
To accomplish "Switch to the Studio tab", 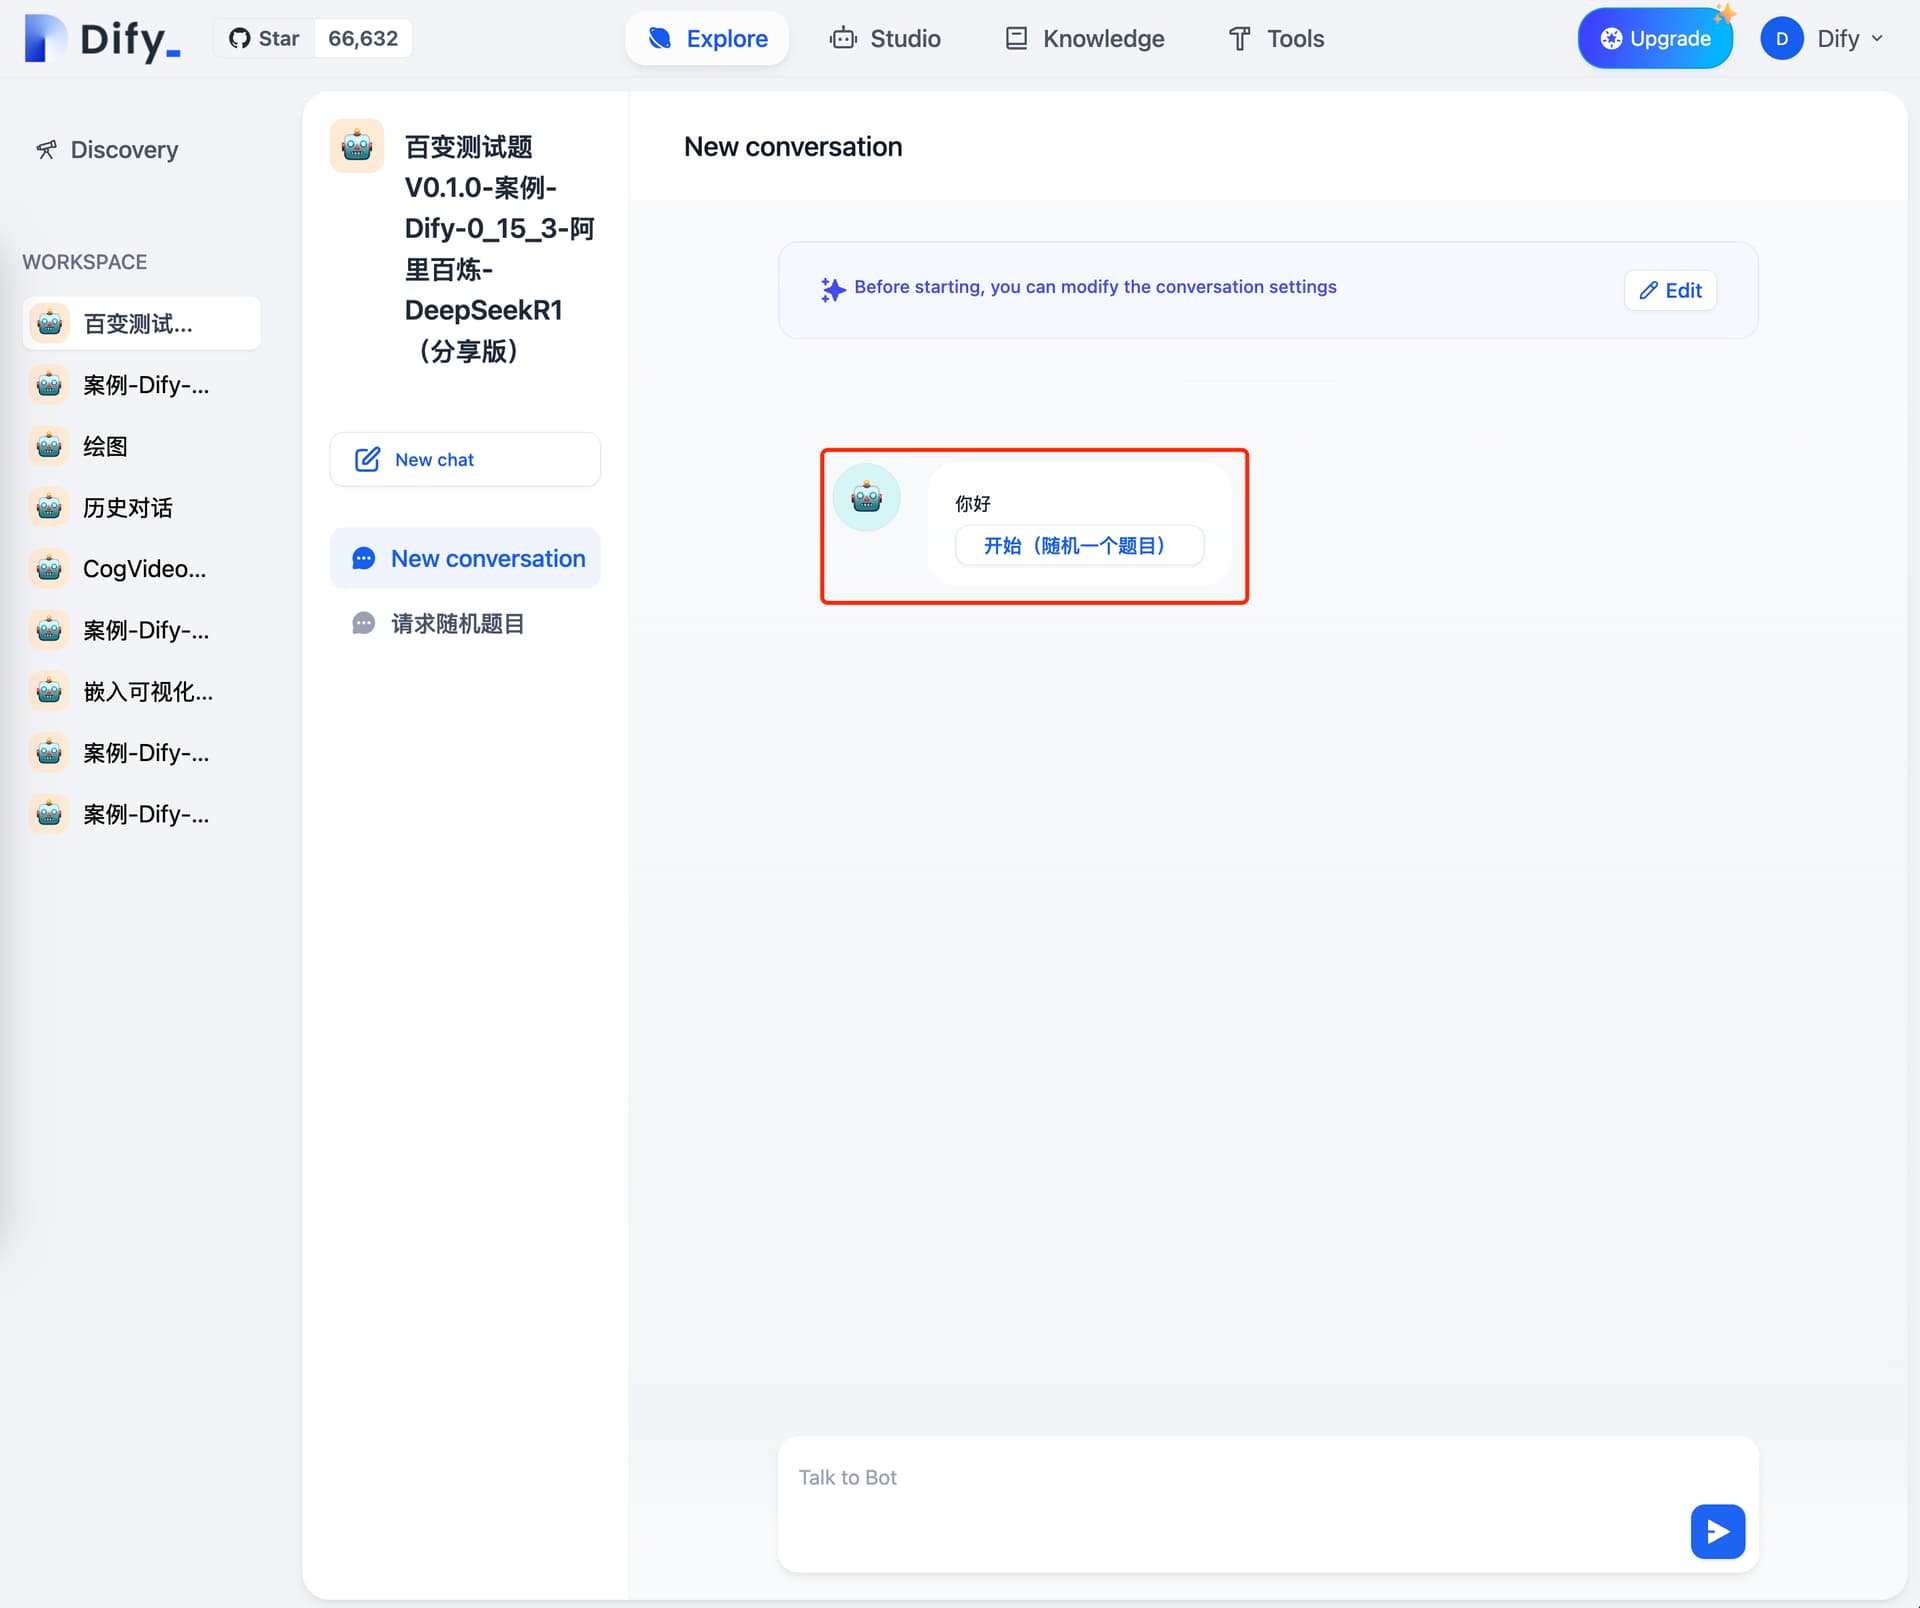I will click(885, 39).
